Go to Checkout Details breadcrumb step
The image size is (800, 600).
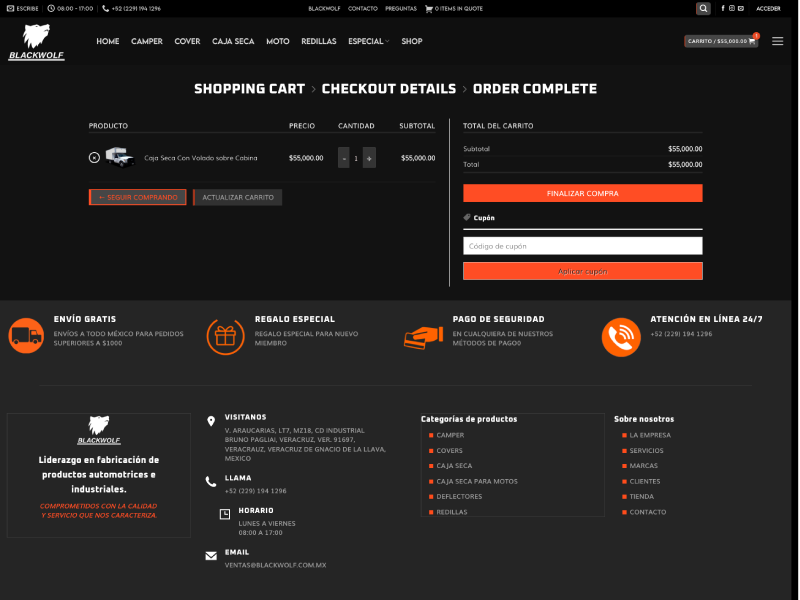point(389,89)
